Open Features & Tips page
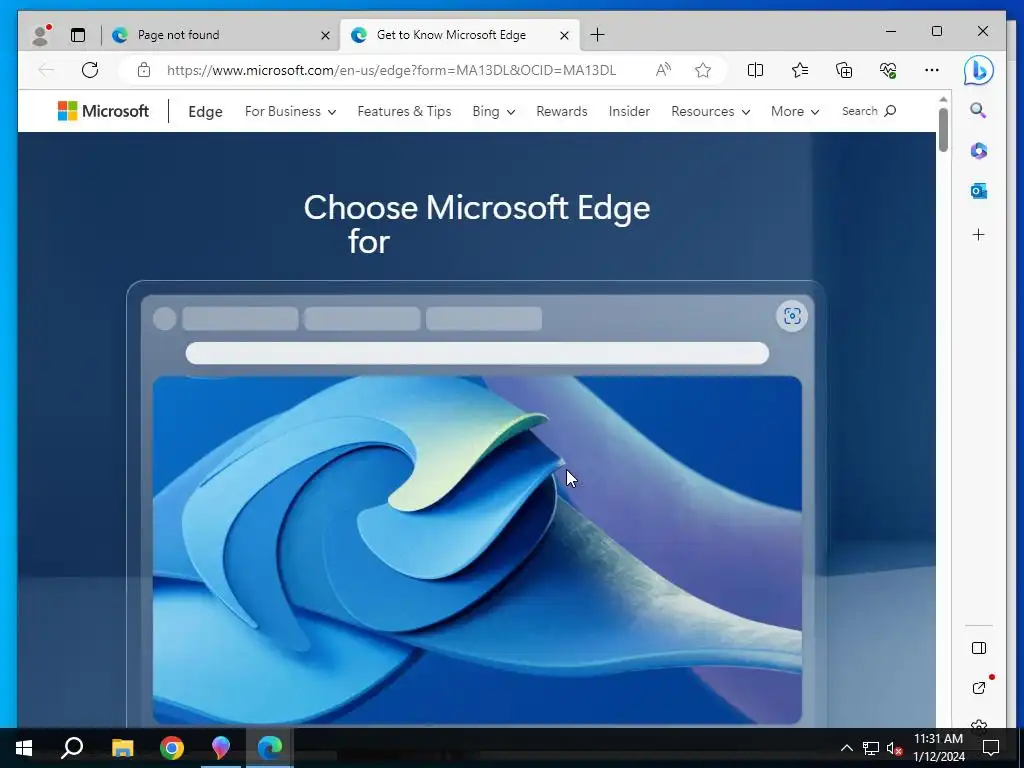 coord(404,112)
